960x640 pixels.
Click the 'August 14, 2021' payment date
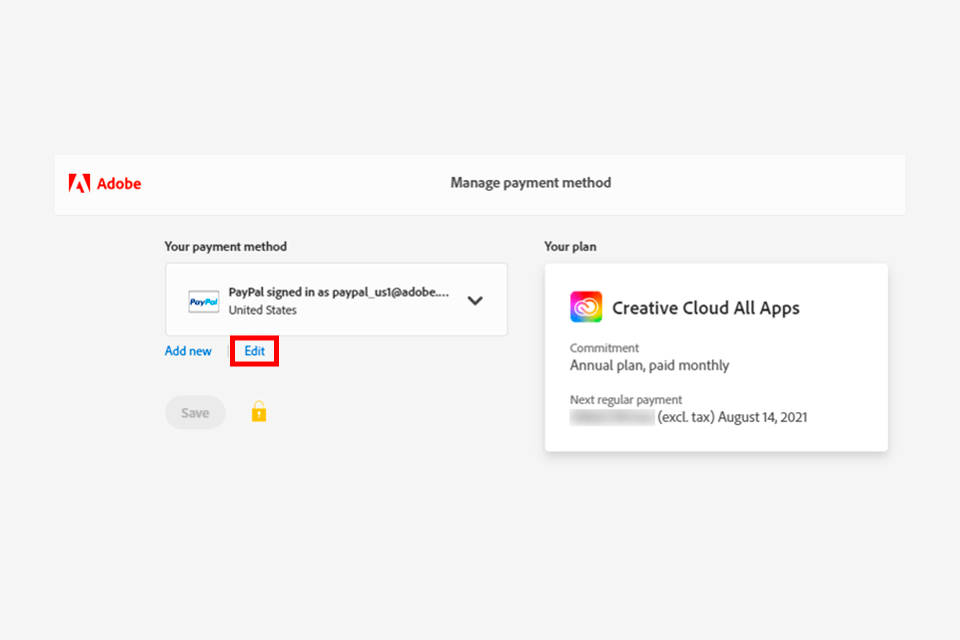pos(763,417)
